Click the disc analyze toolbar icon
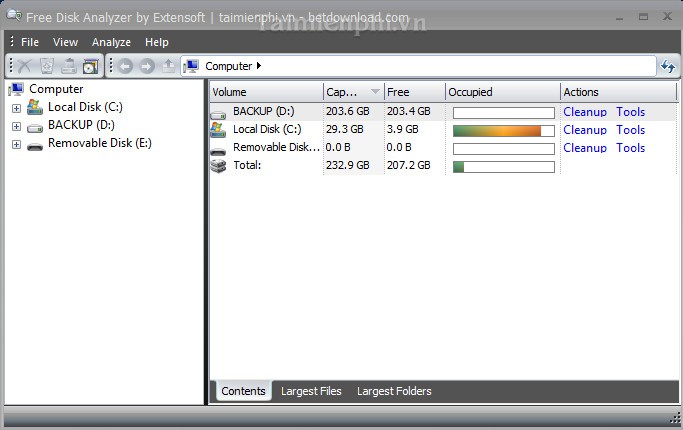Viewport: 683px width, 430px height. [91, 66]
